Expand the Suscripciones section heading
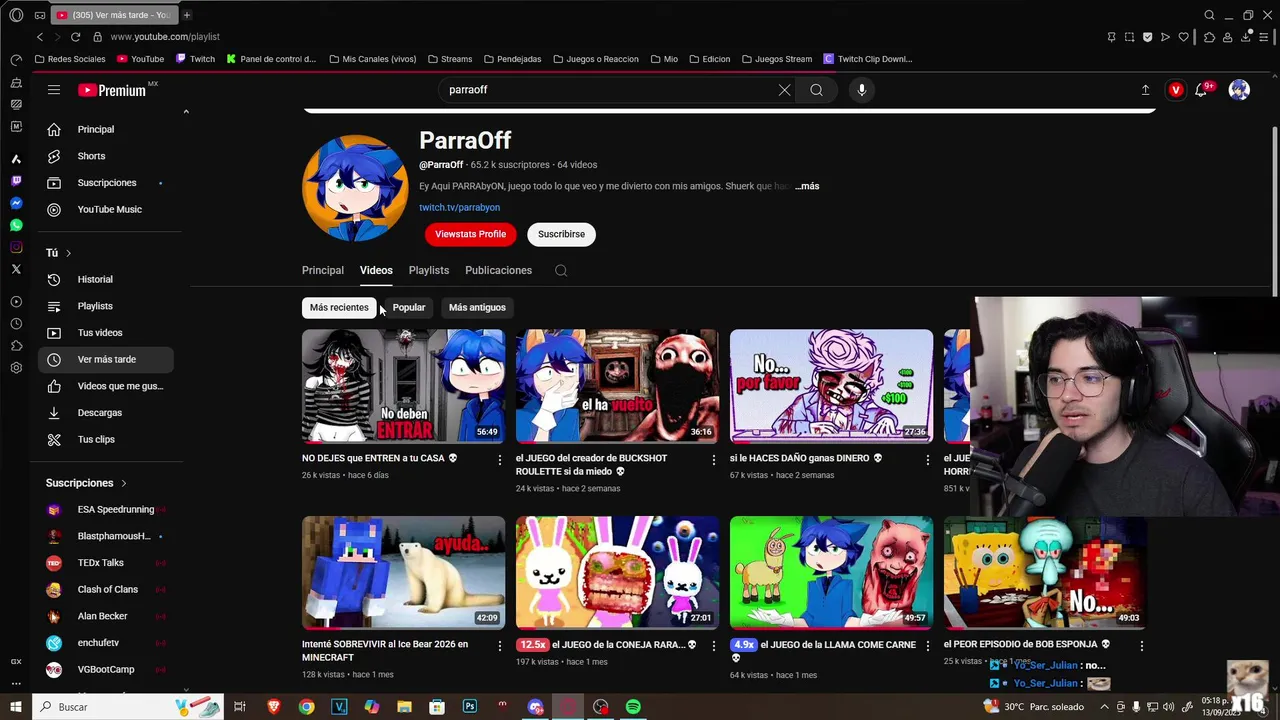The width and height of the screenshot is (1280, 720). (x=86, y=483)
